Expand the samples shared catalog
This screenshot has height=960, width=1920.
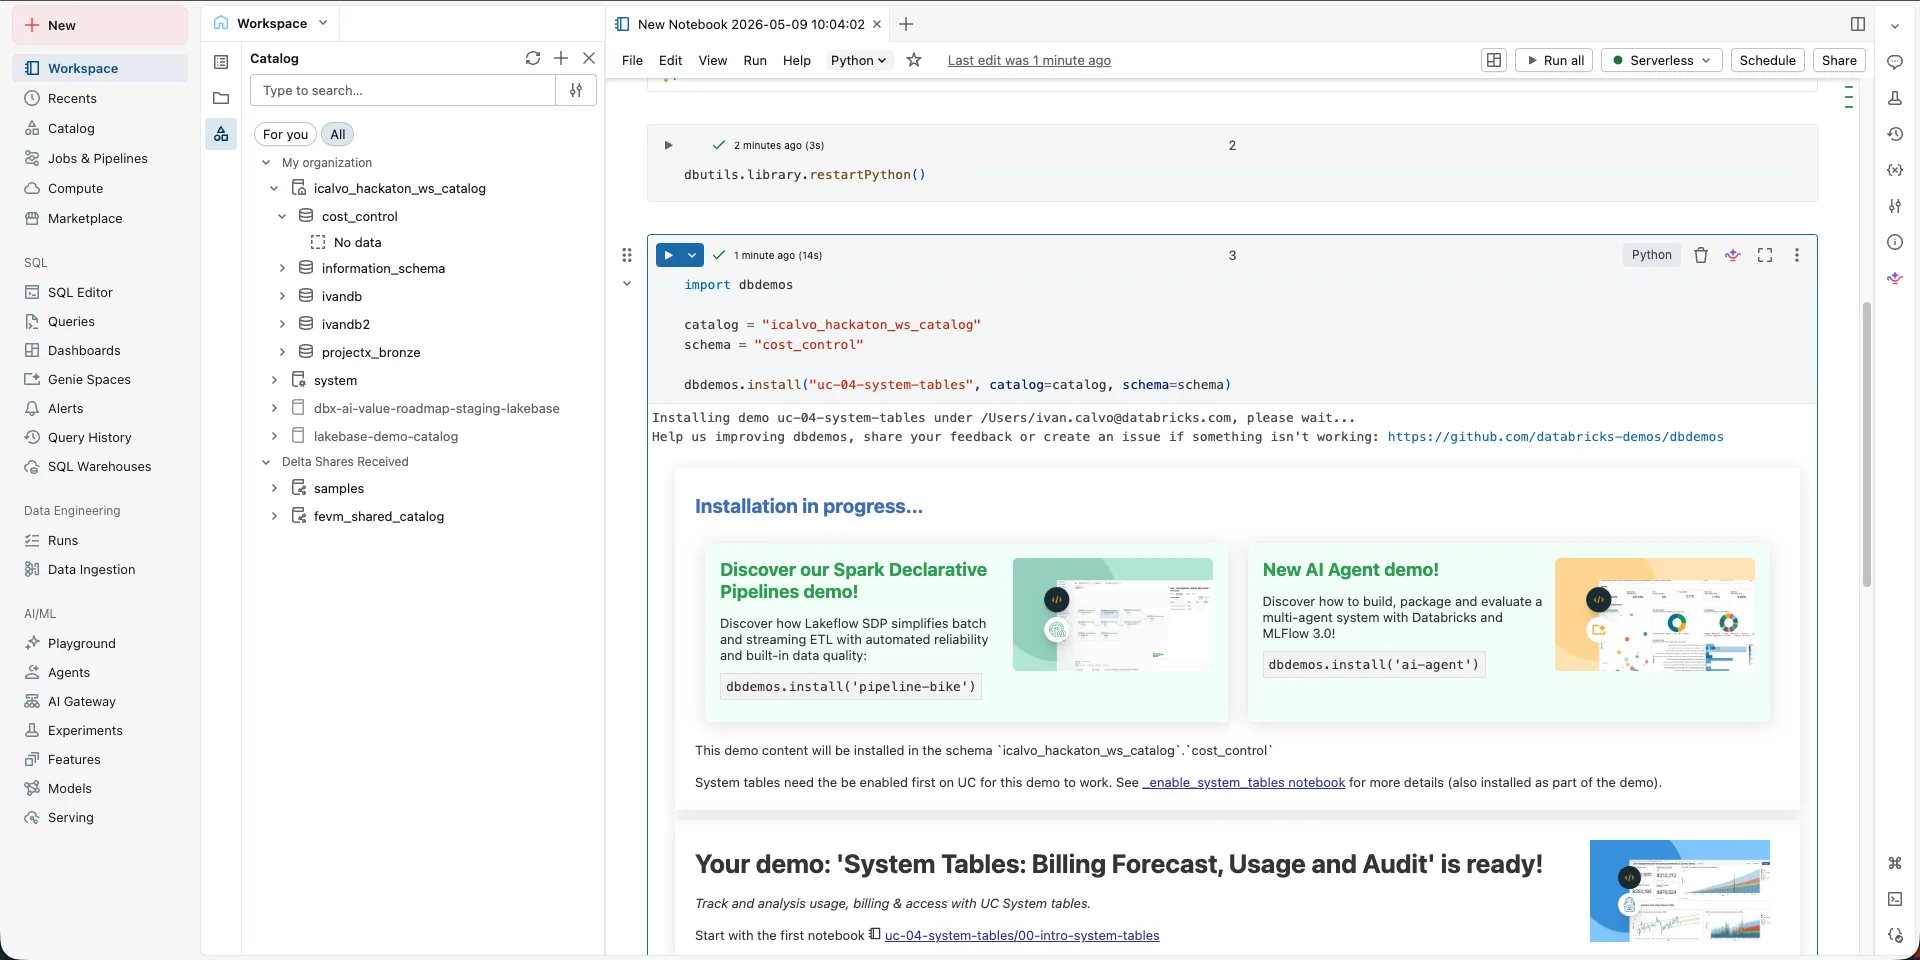tap(274, 488)
